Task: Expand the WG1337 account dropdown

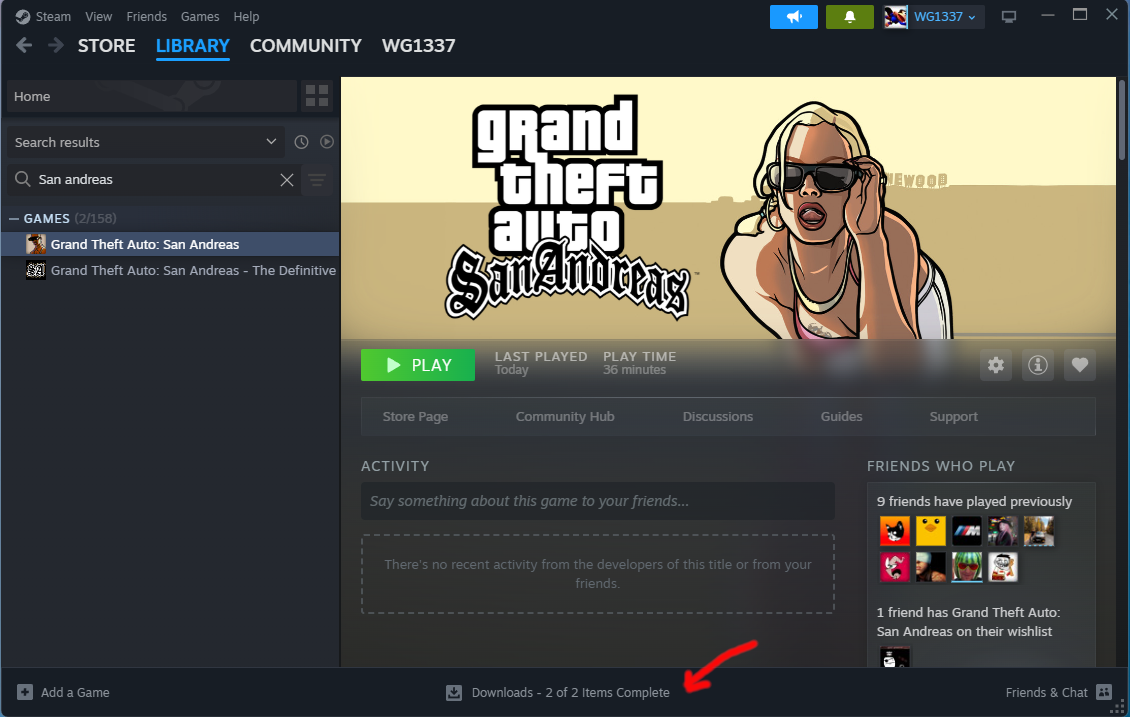Action: click(944, 17)
